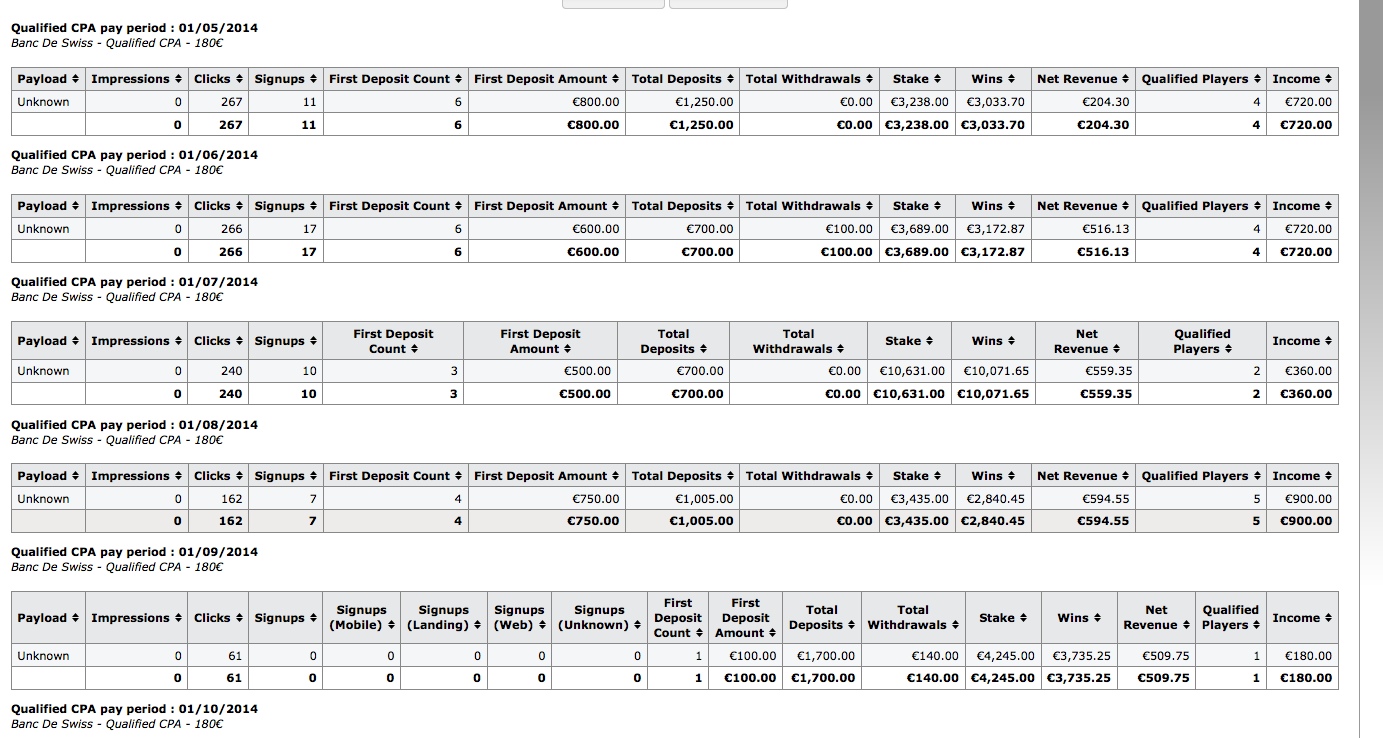
Task: Click sort arrows beside Wins in 01/05/2014 table
Action: click(x=1011, y=79)
